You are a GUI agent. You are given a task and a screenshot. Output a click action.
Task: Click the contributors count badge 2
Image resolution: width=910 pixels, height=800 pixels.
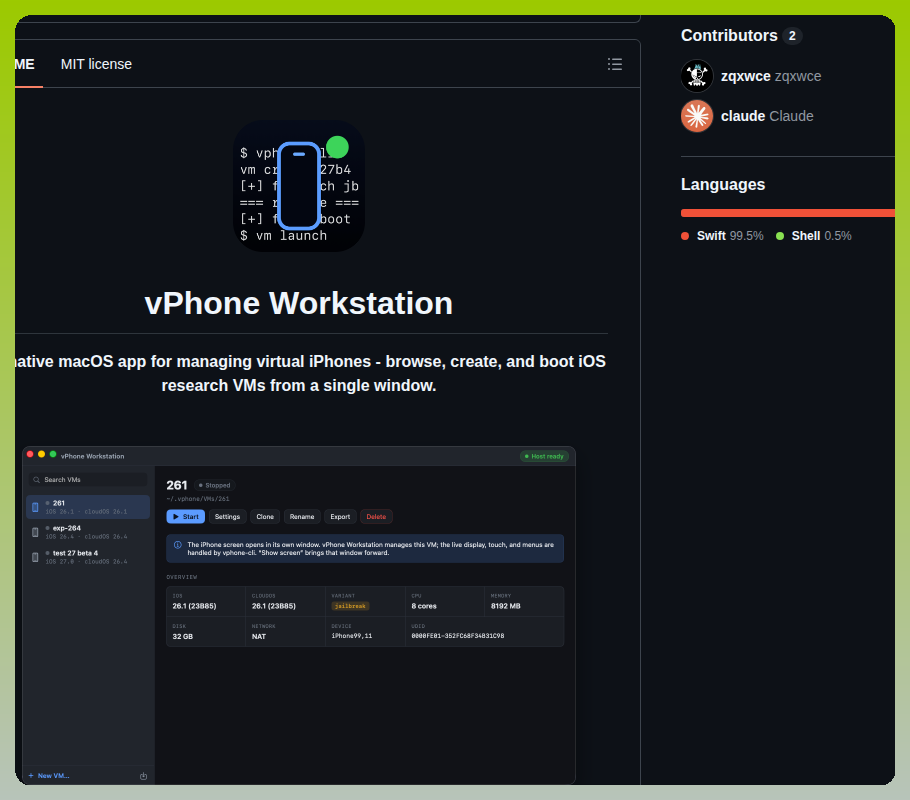pyautogui.click(x=792, y=36)
